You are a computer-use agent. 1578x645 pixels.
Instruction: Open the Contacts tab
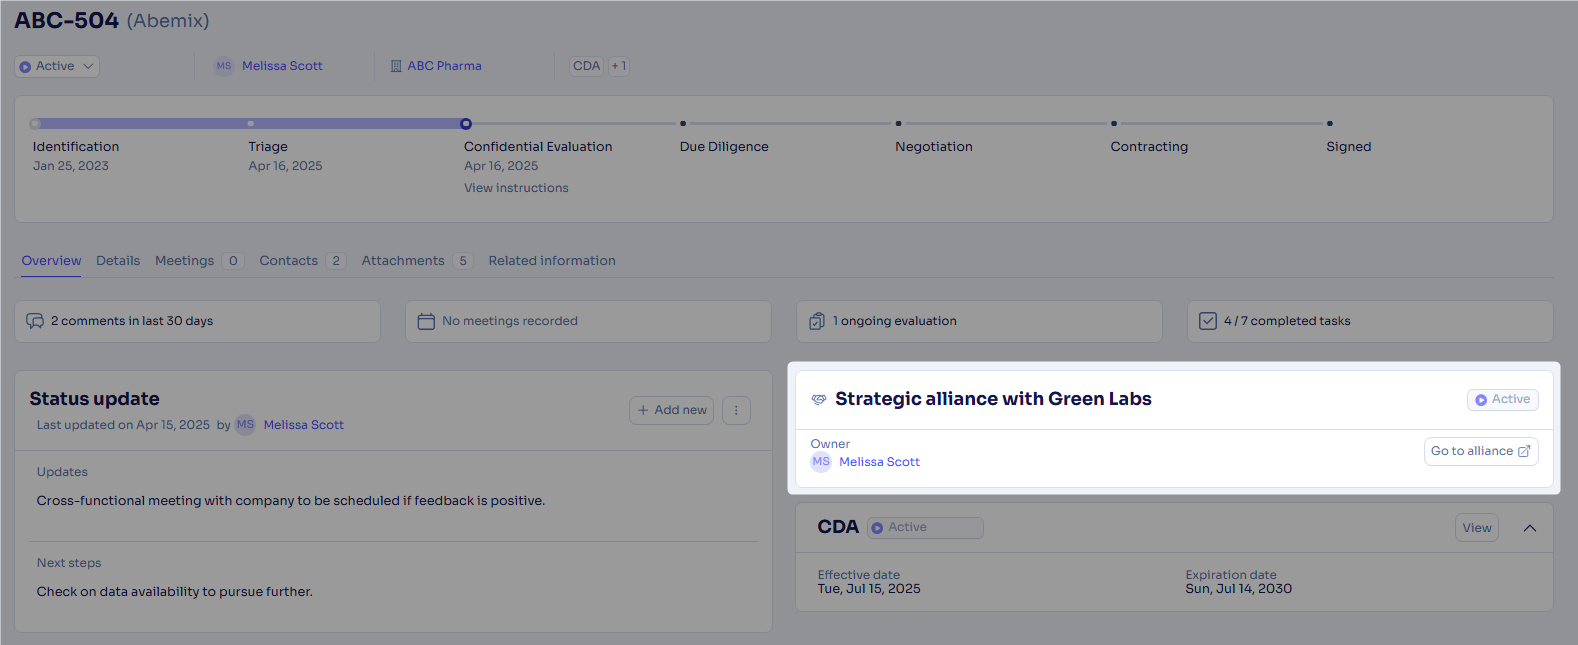click(x=302, y=261)
